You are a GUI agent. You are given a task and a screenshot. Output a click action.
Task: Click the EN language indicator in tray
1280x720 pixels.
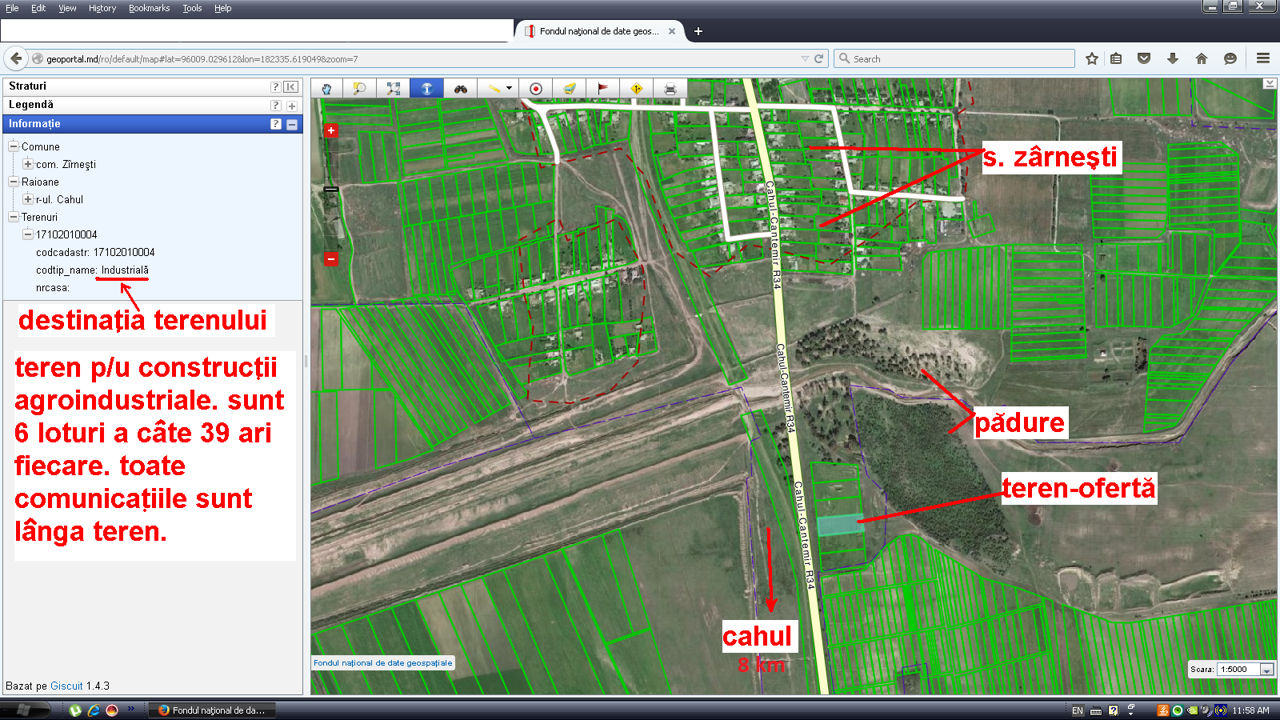pos(1077,710)
